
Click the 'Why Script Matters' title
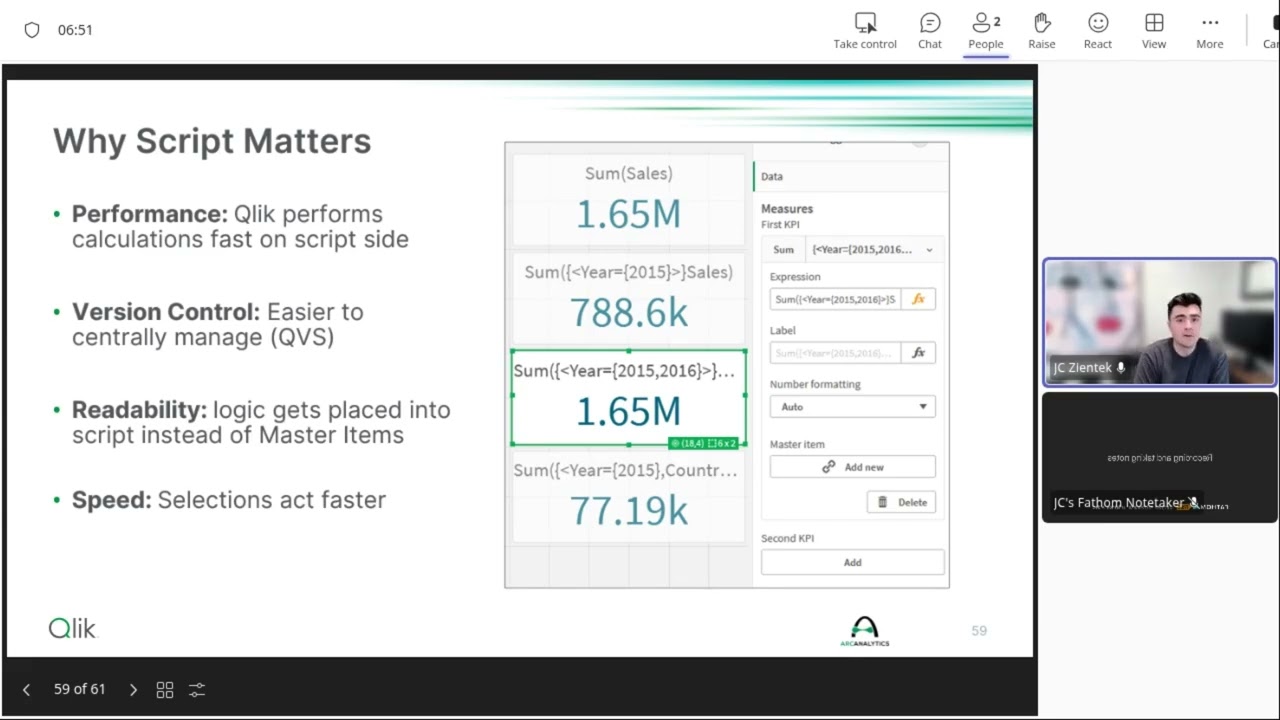pos(212,141)
